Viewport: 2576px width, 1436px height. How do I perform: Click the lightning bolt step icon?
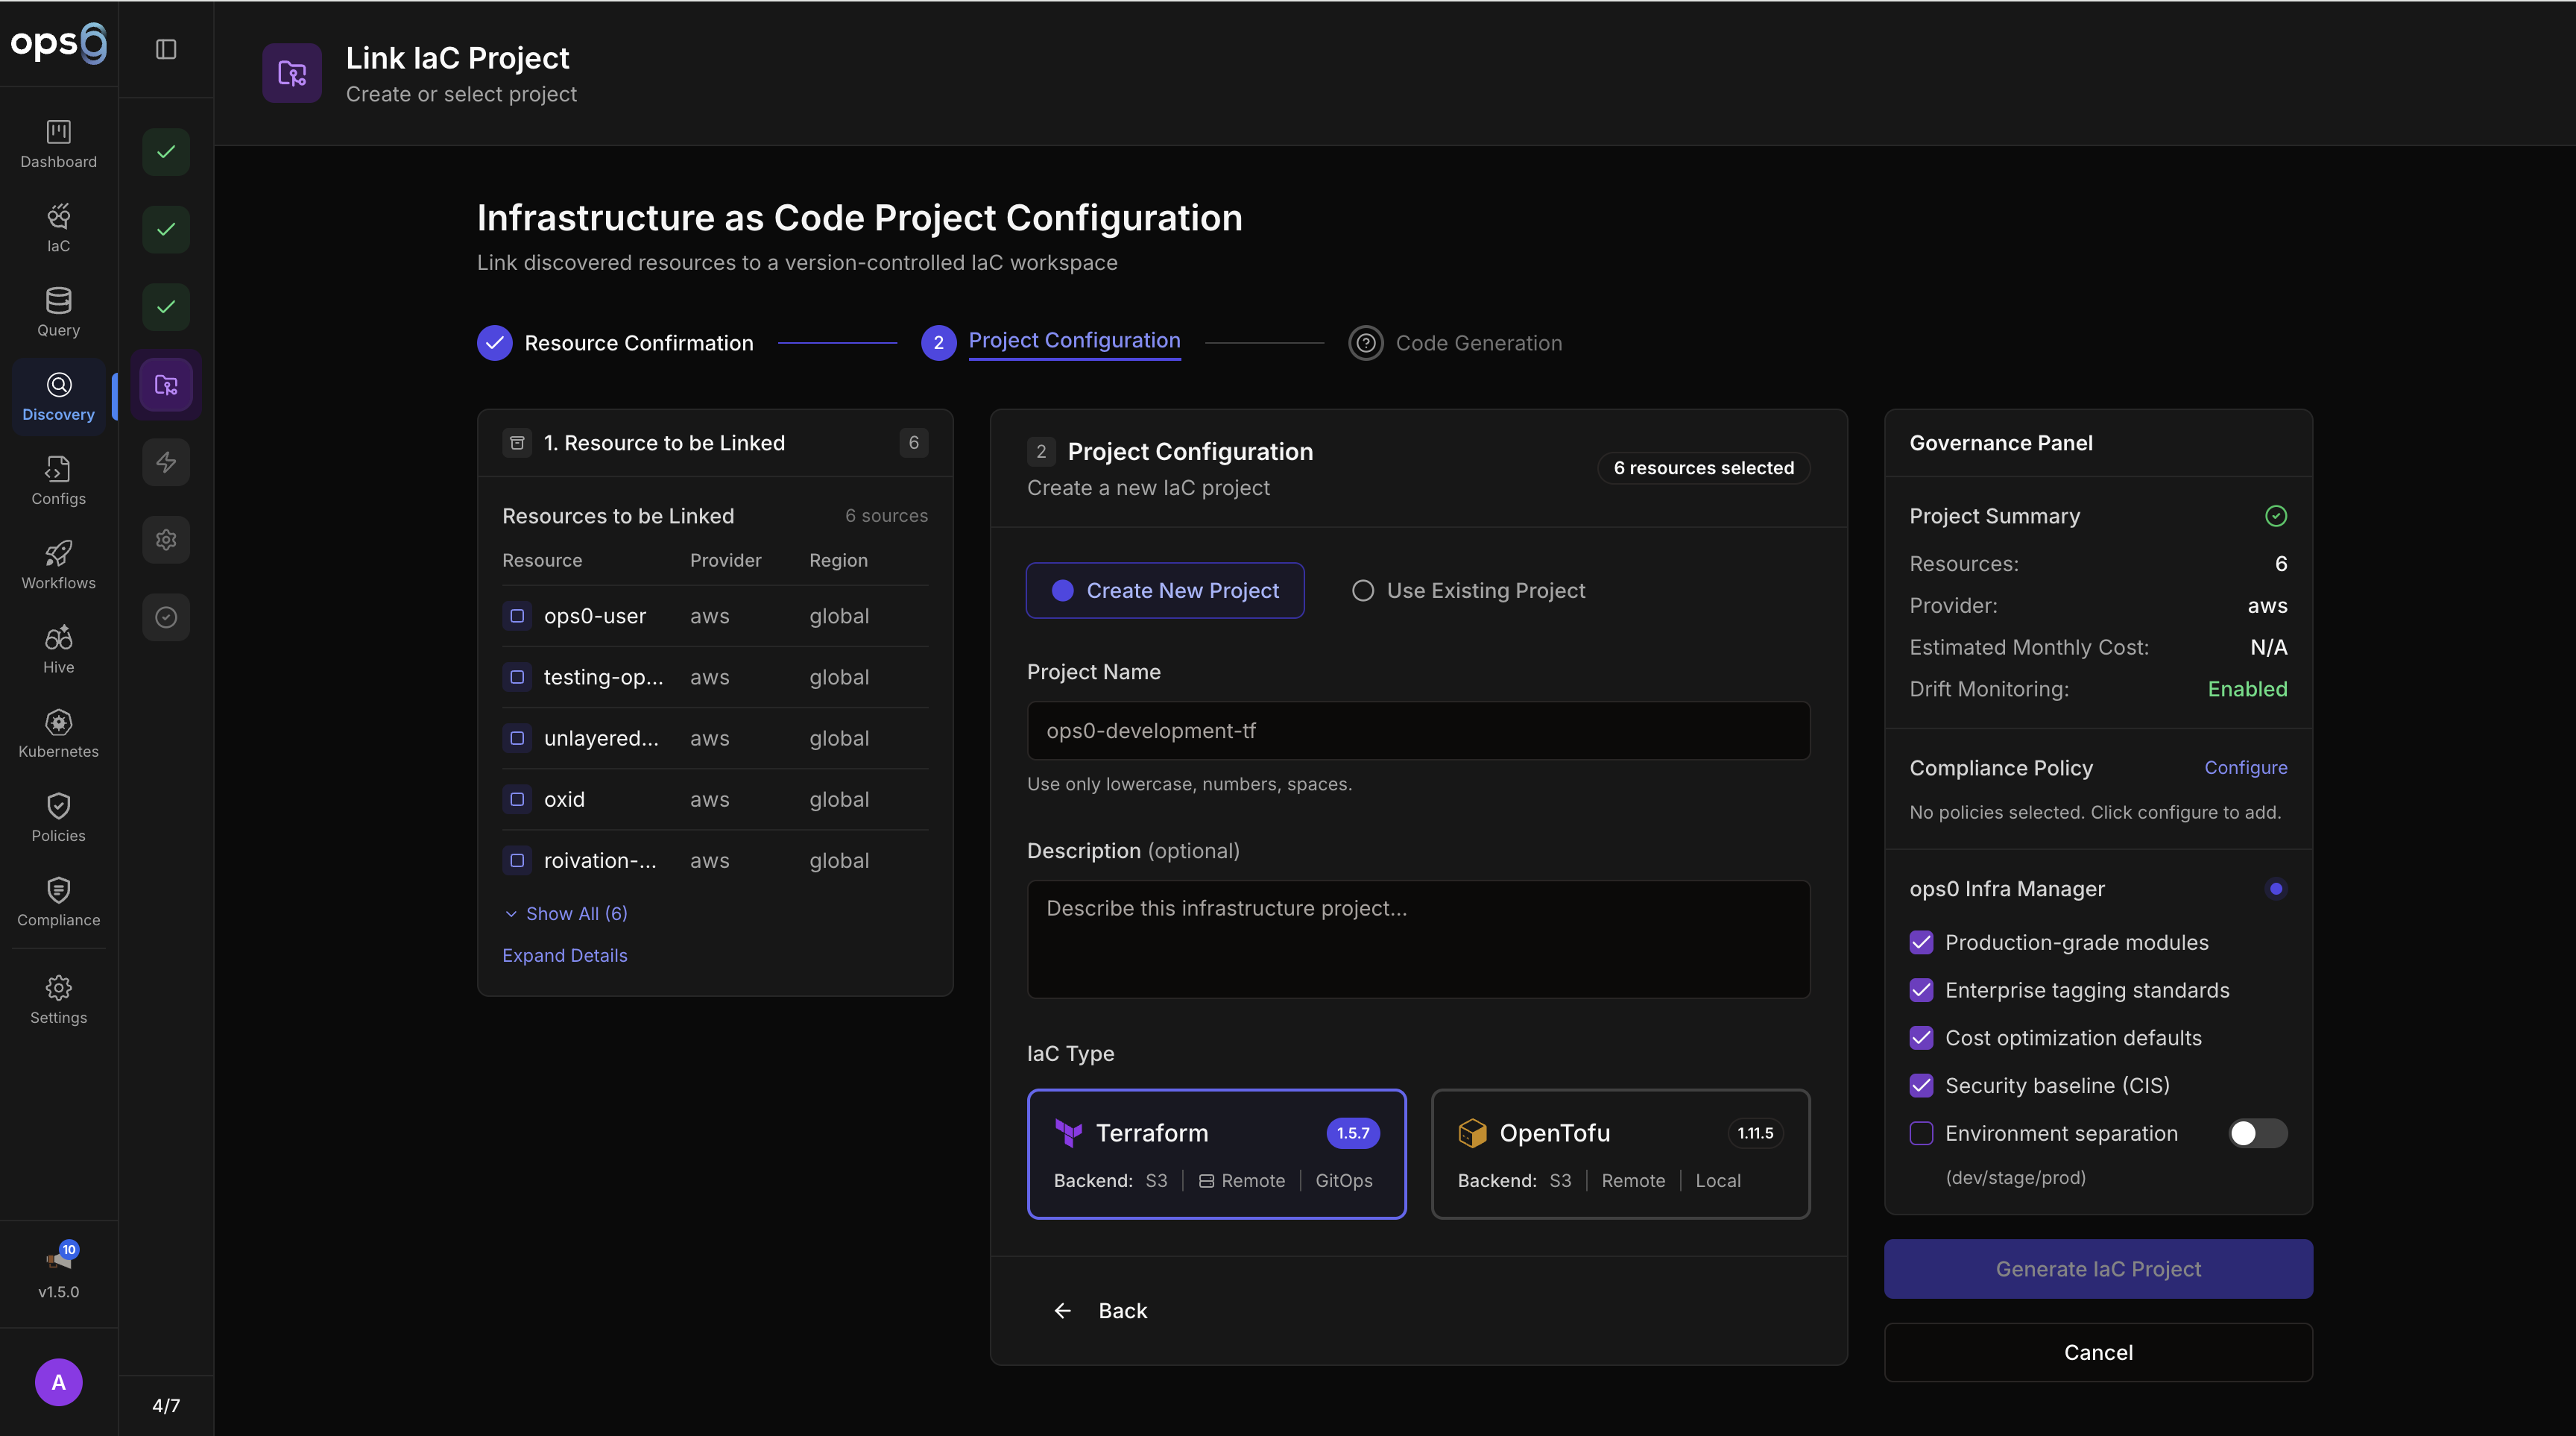coord(166,462)
